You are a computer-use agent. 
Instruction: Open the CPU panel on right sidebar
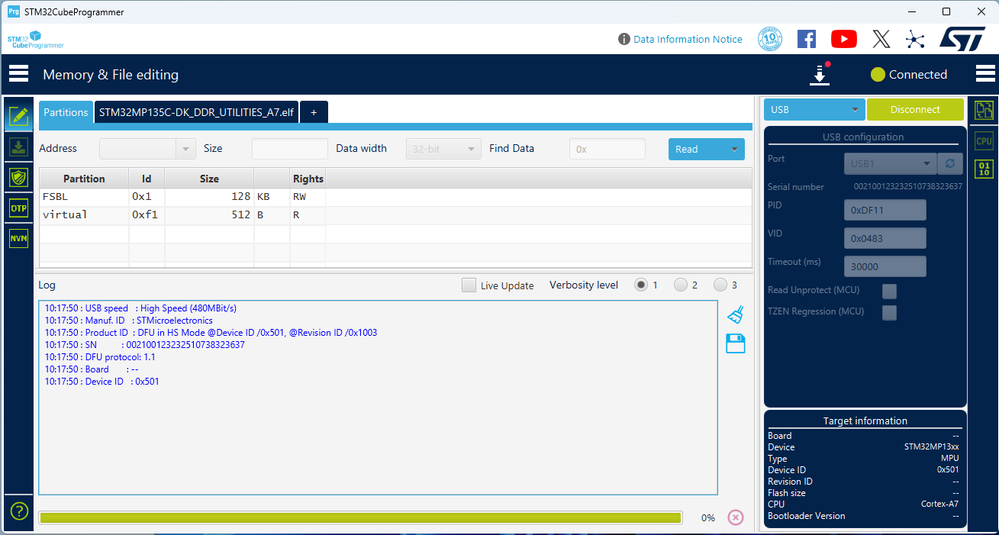click(984, 141)
